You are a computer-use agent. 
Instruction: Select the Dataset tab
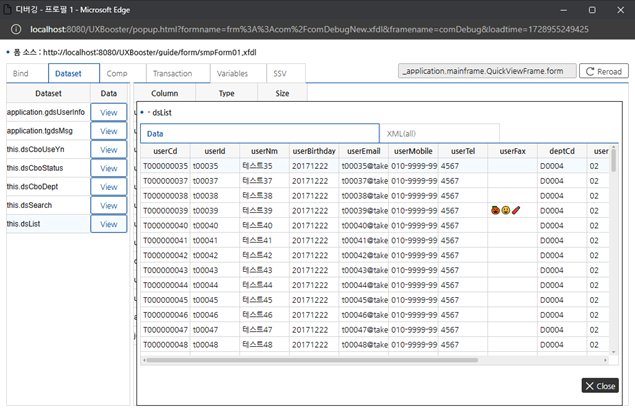pyautogui.click(x=74, y=73)
